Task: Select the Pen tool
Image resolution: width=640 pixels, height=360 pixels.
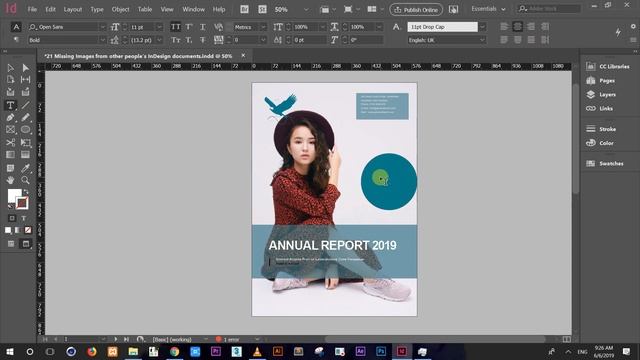Action: coord(10,118)
